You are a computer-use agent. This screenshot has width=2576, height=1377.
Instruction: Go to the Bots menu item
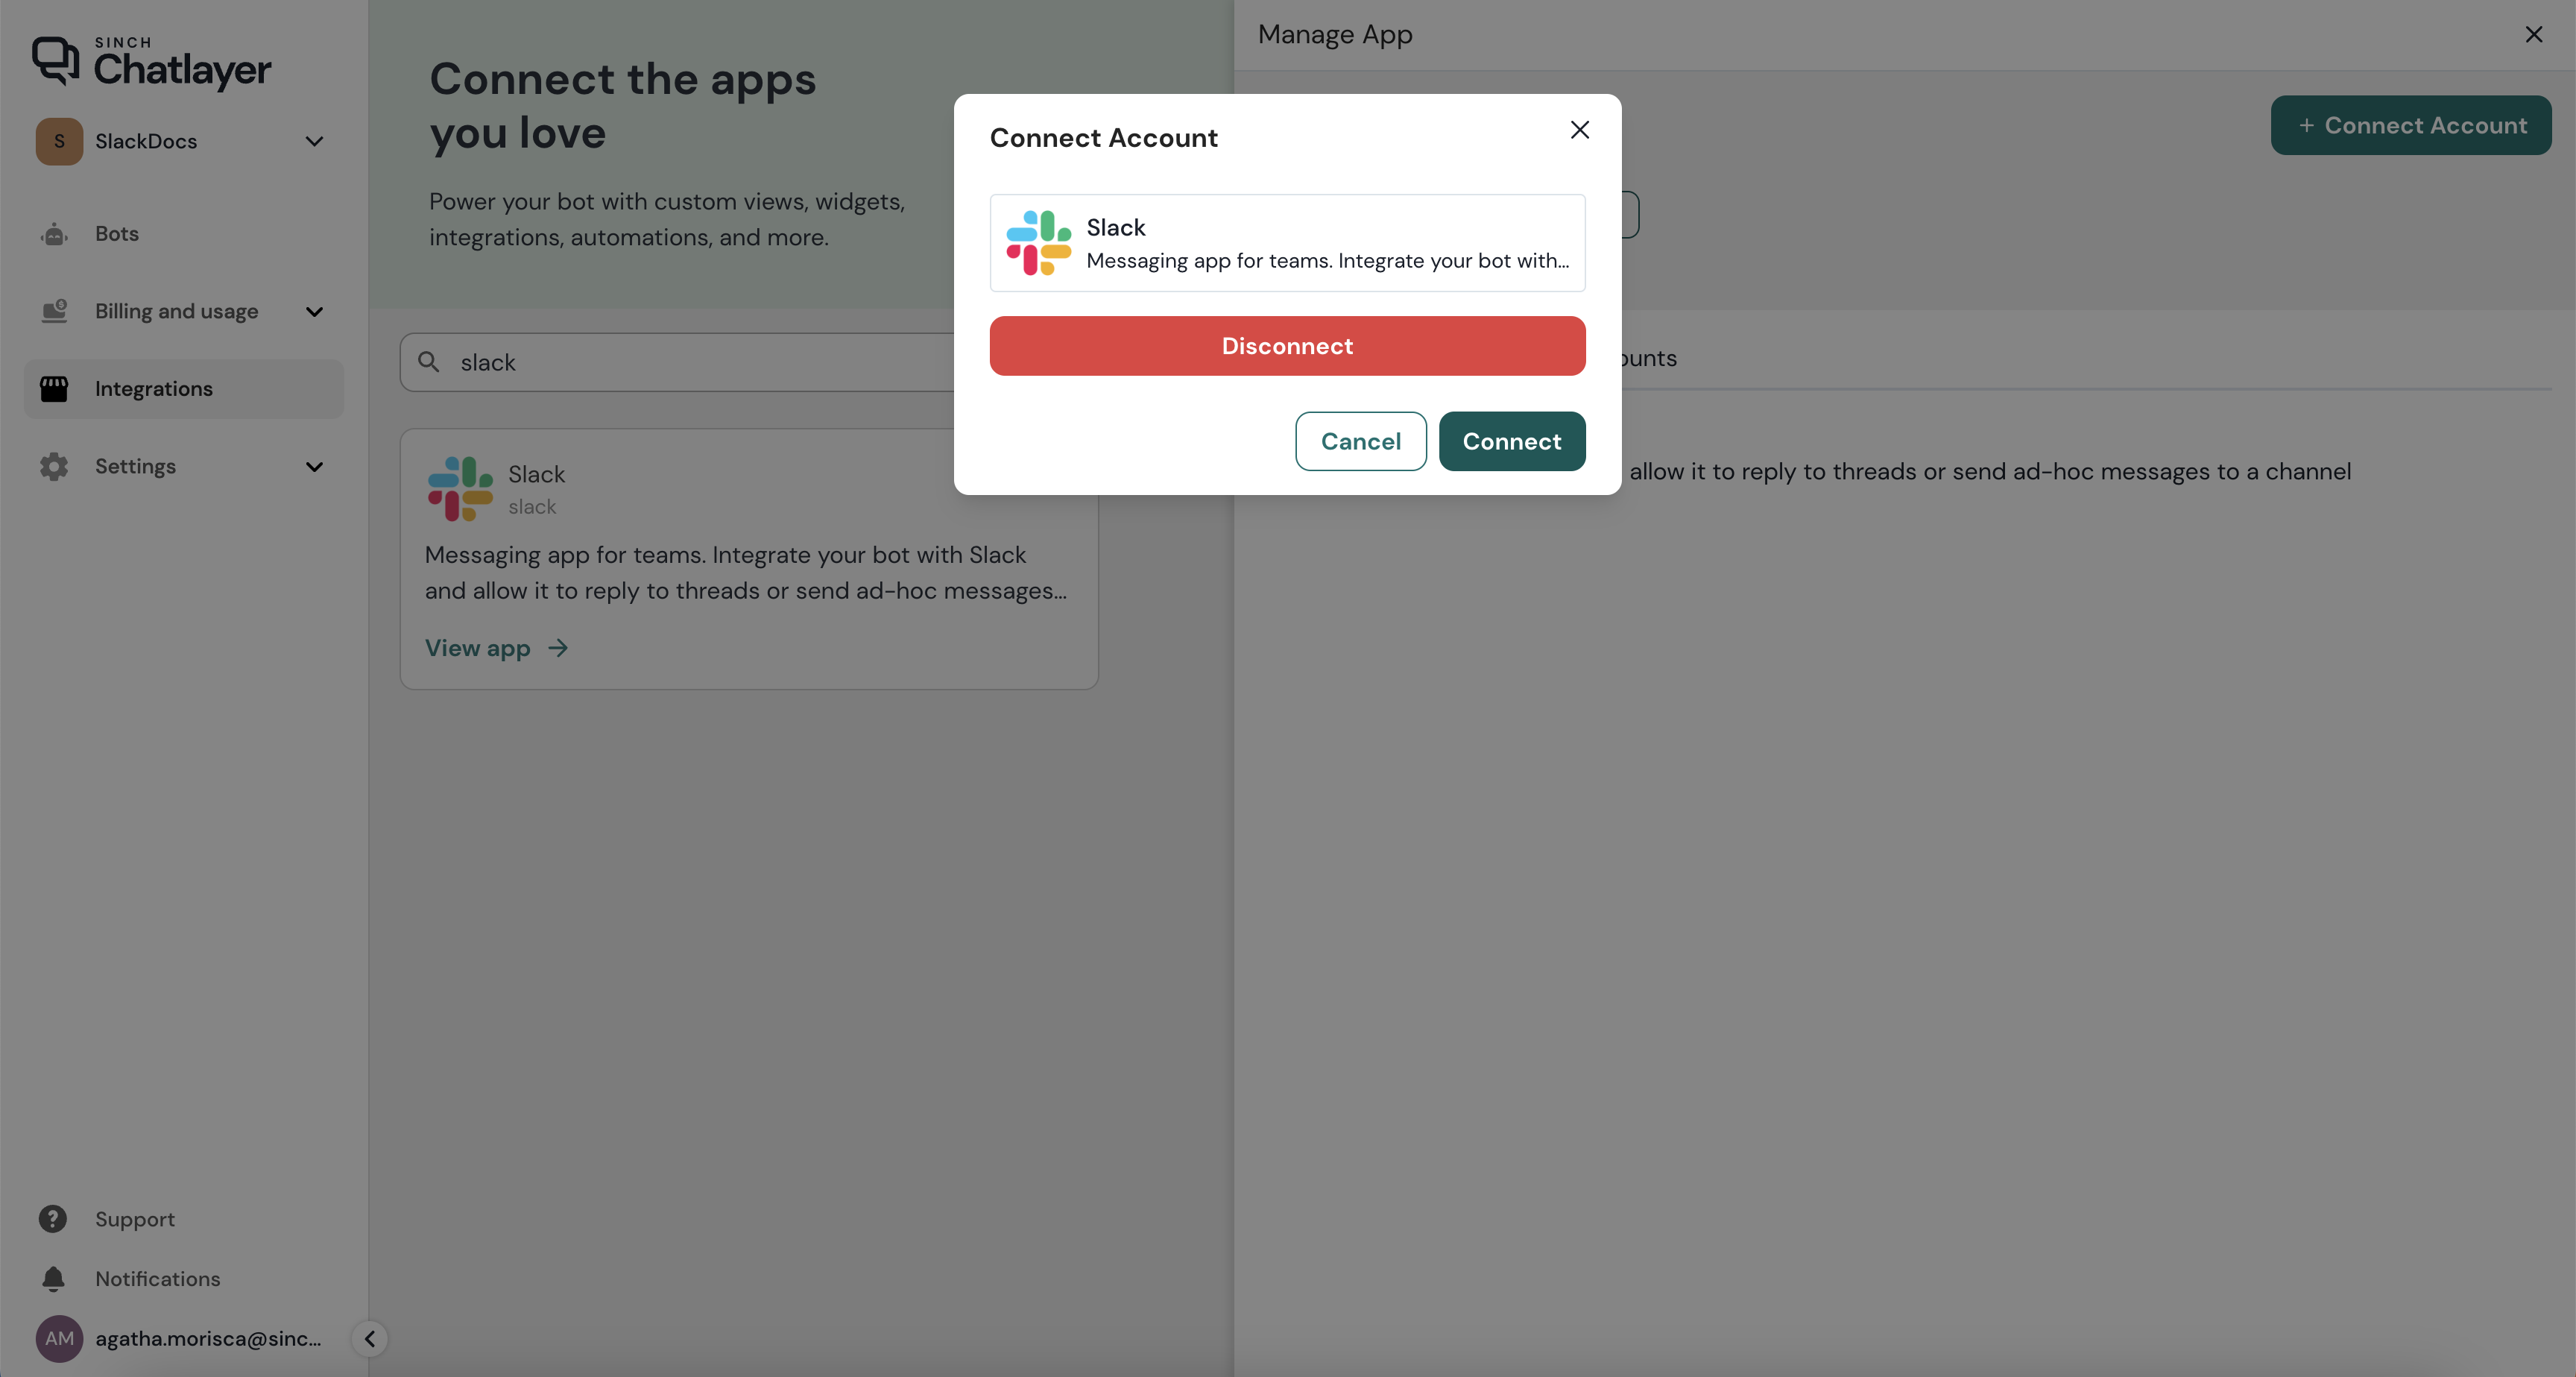tap(117, 234)
